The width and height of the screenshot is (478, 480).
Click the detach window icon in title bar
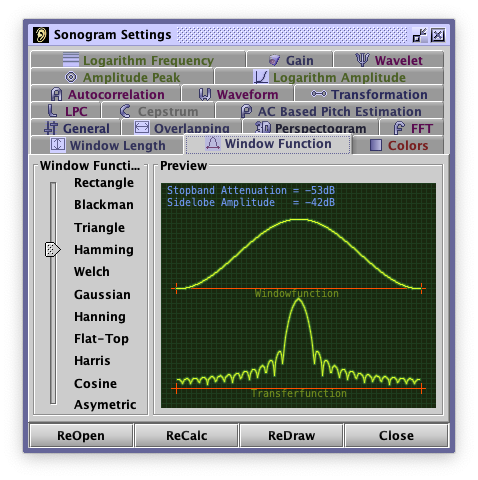click(419, 35)
